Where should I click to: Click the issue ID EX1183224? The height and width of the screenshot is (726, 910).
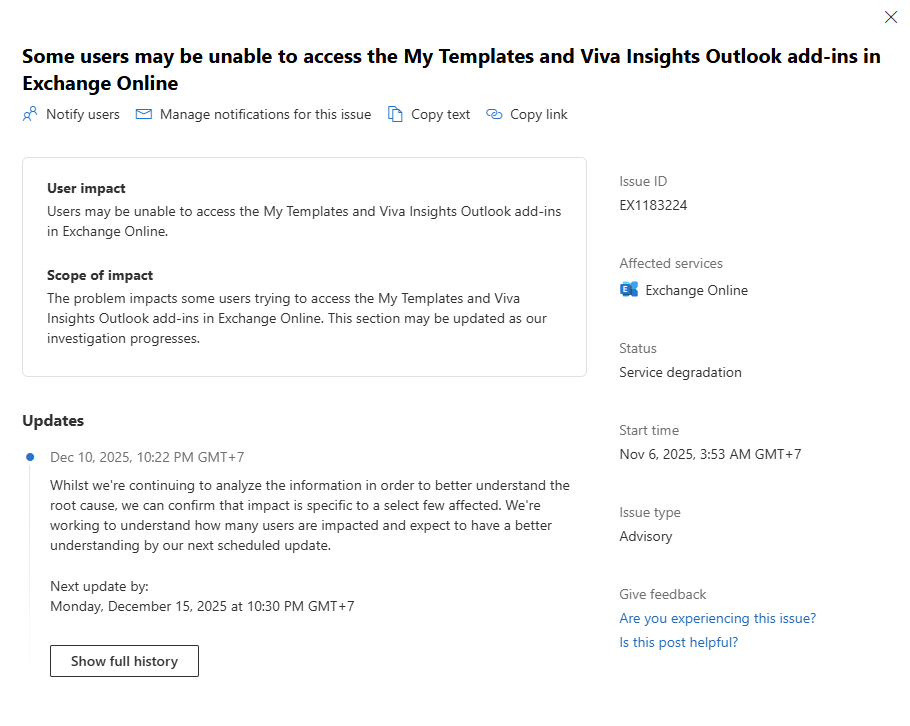pyautogui.click(x=653, y=205)
